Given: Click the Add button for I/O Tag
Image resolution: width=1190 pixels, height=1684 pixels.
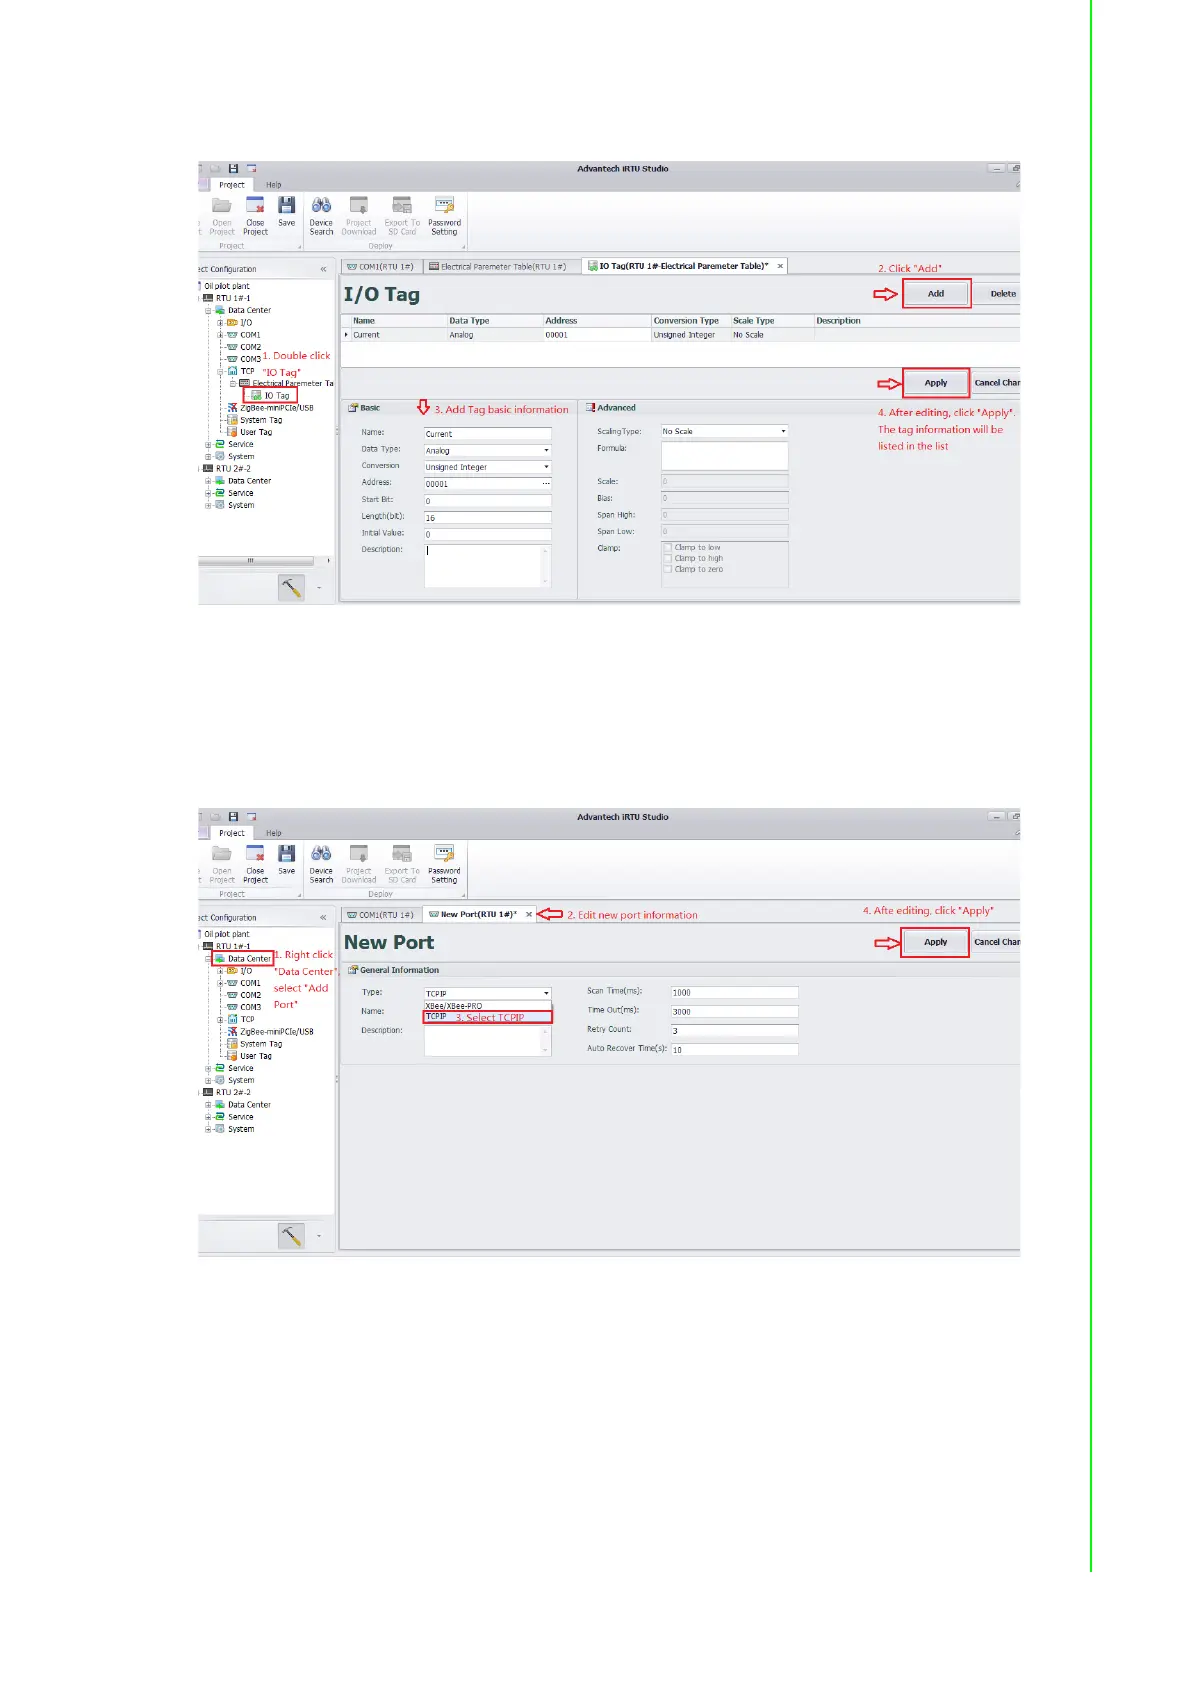Looking at the screenshot, I should [935, 294].
